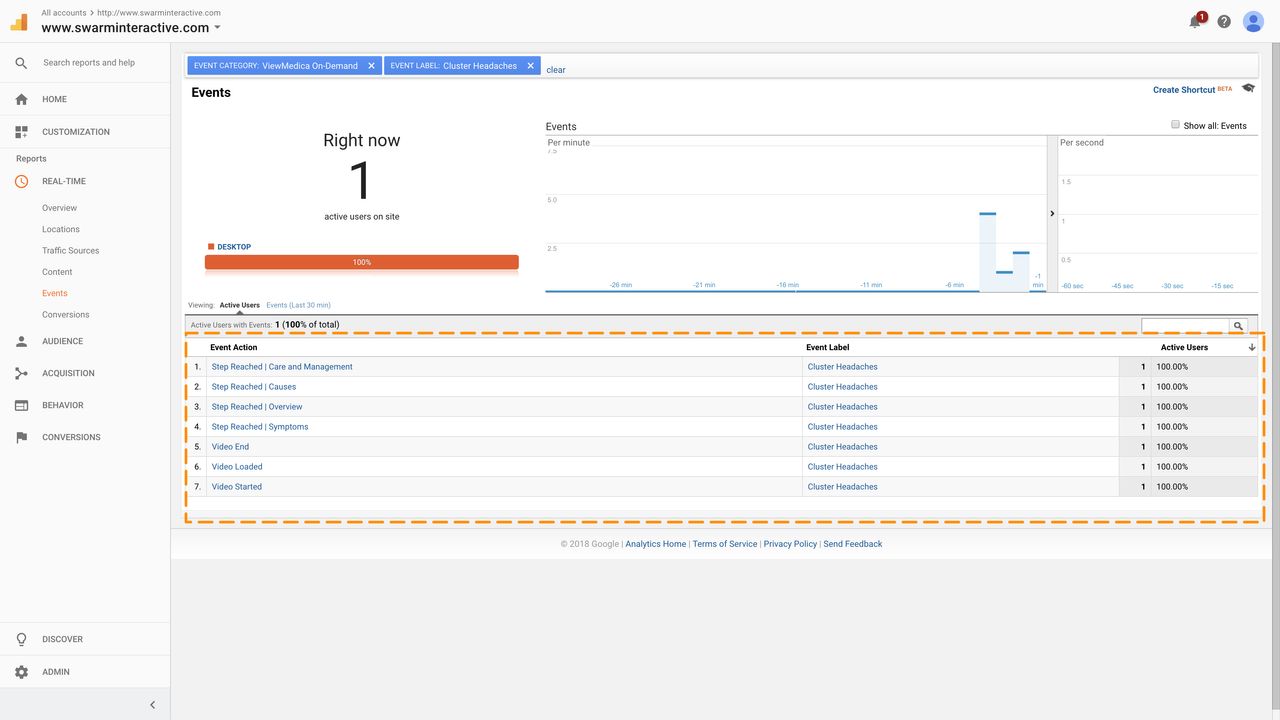Click the Create Shortcut link
Viewport: 1280px width, 720px height.
pyautogui.click(x=1184, y=90)
